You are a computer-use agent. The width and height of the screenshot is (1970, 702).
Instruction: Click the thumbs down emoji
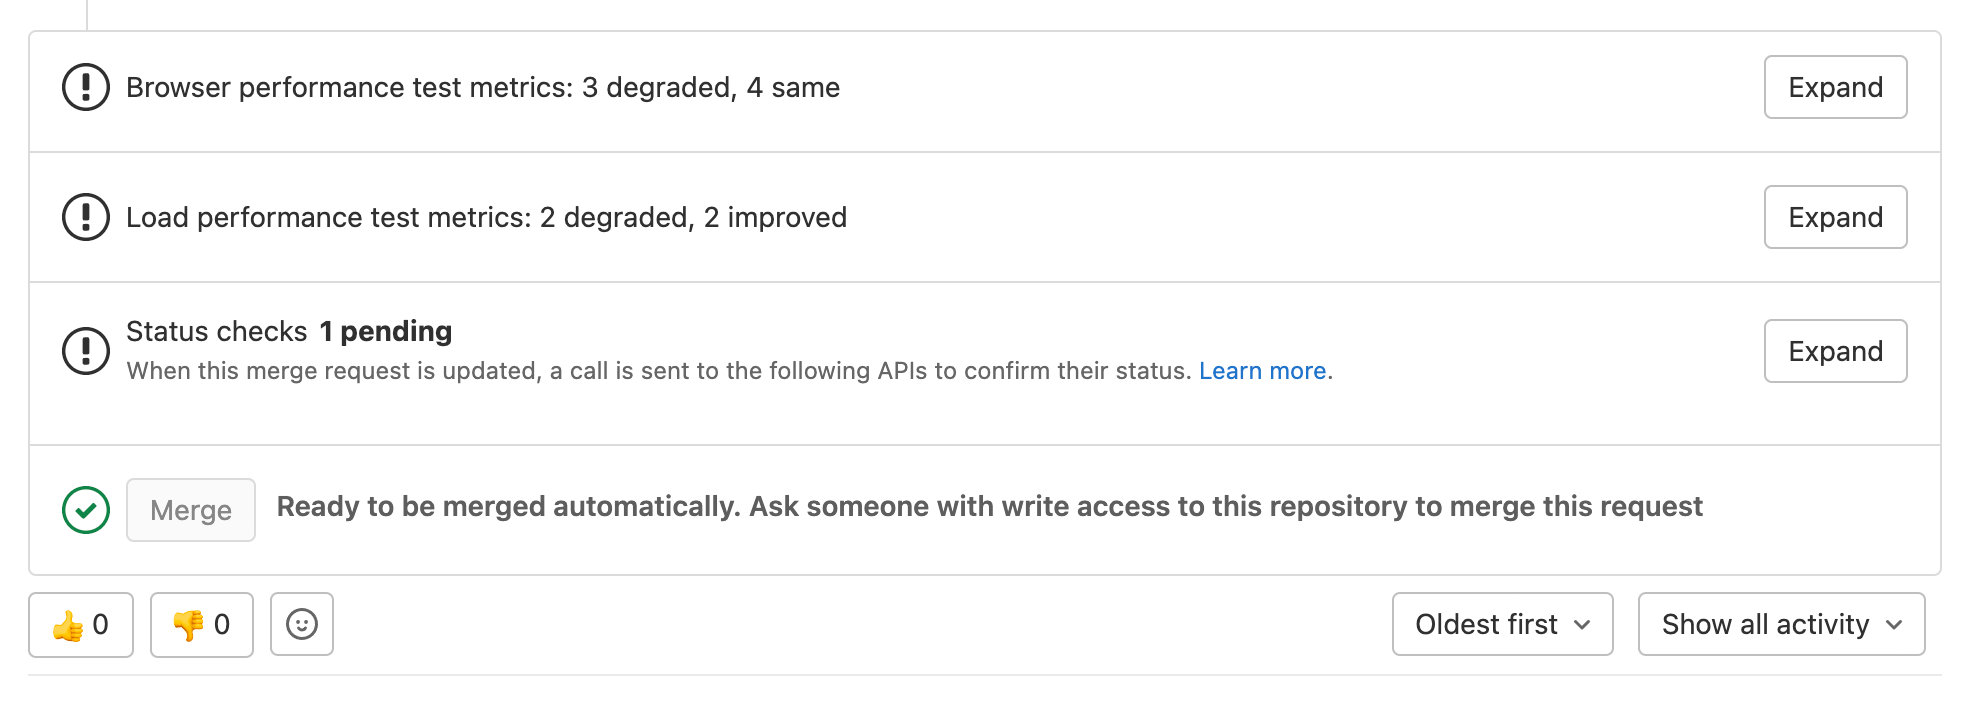click(188, 626)
